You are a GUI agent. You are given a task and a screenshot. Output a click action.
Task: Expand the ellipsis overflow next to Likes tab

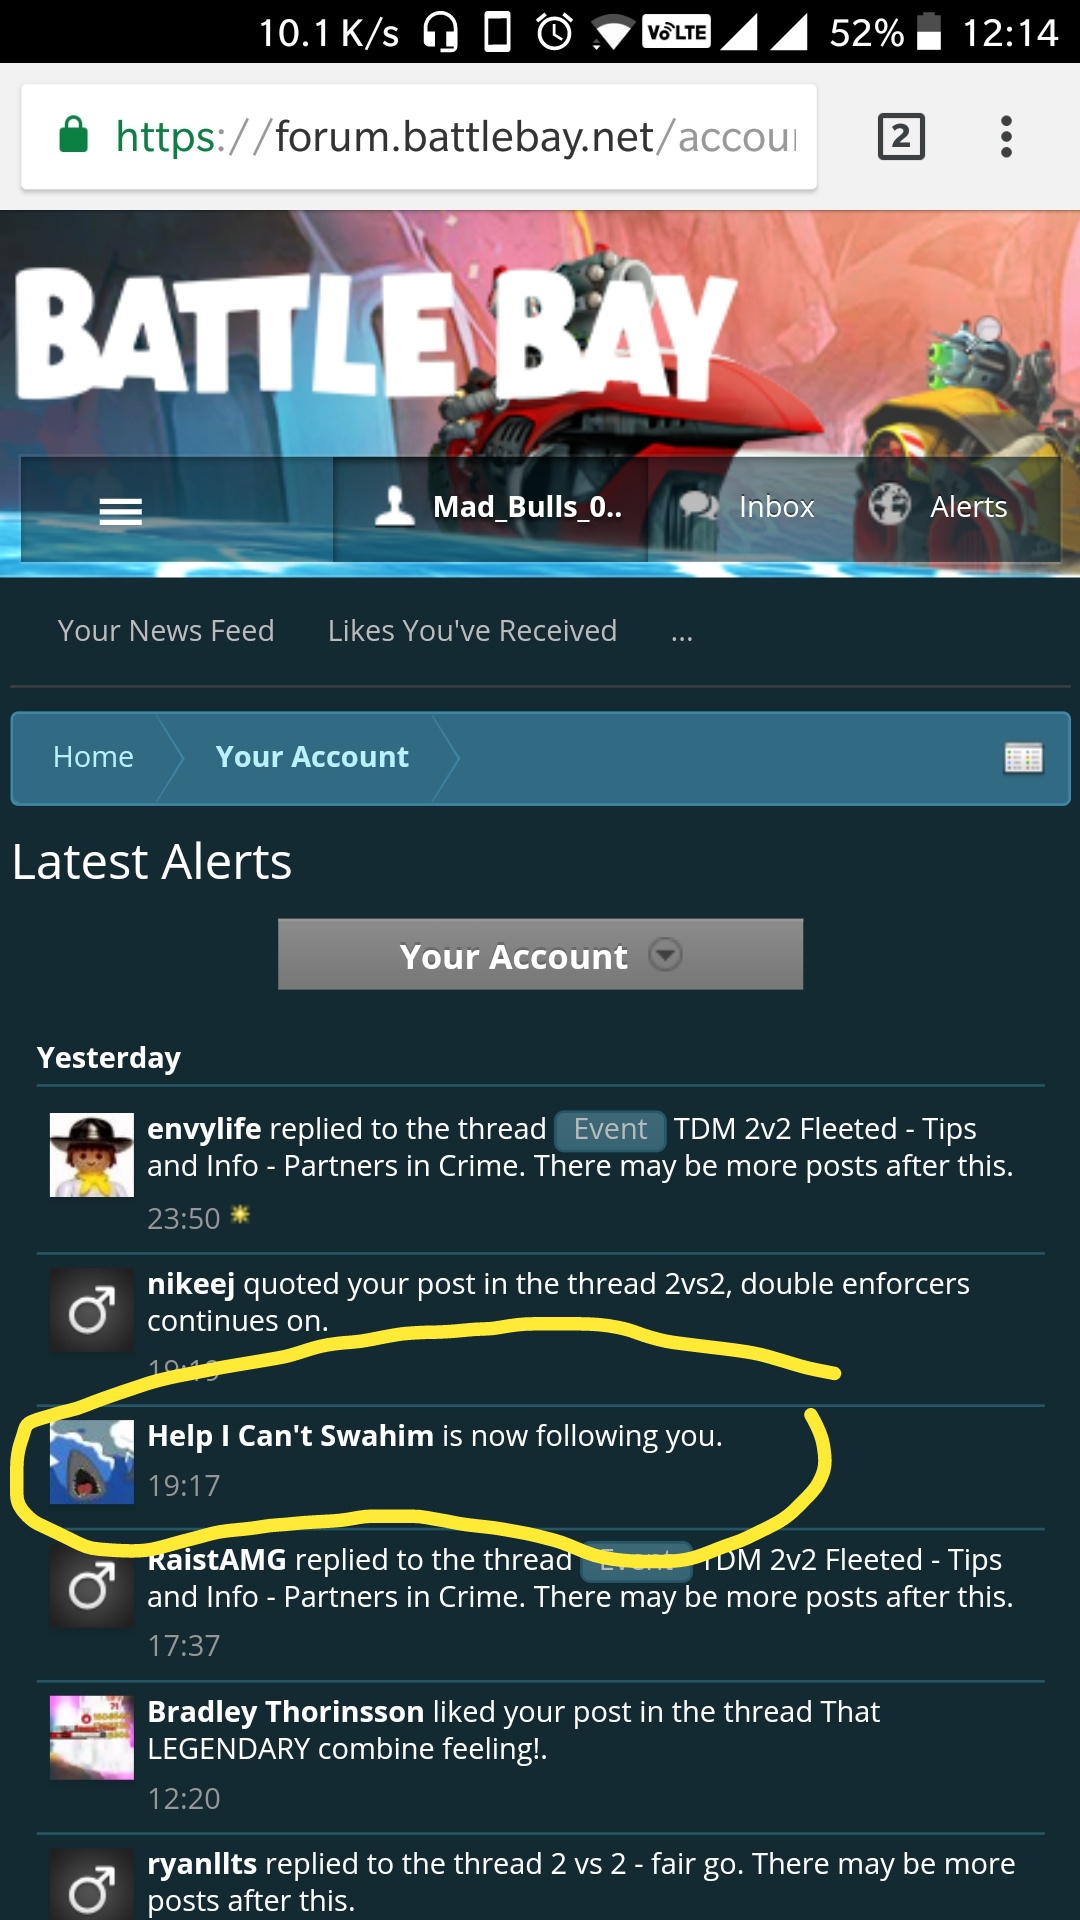point(682,632)
